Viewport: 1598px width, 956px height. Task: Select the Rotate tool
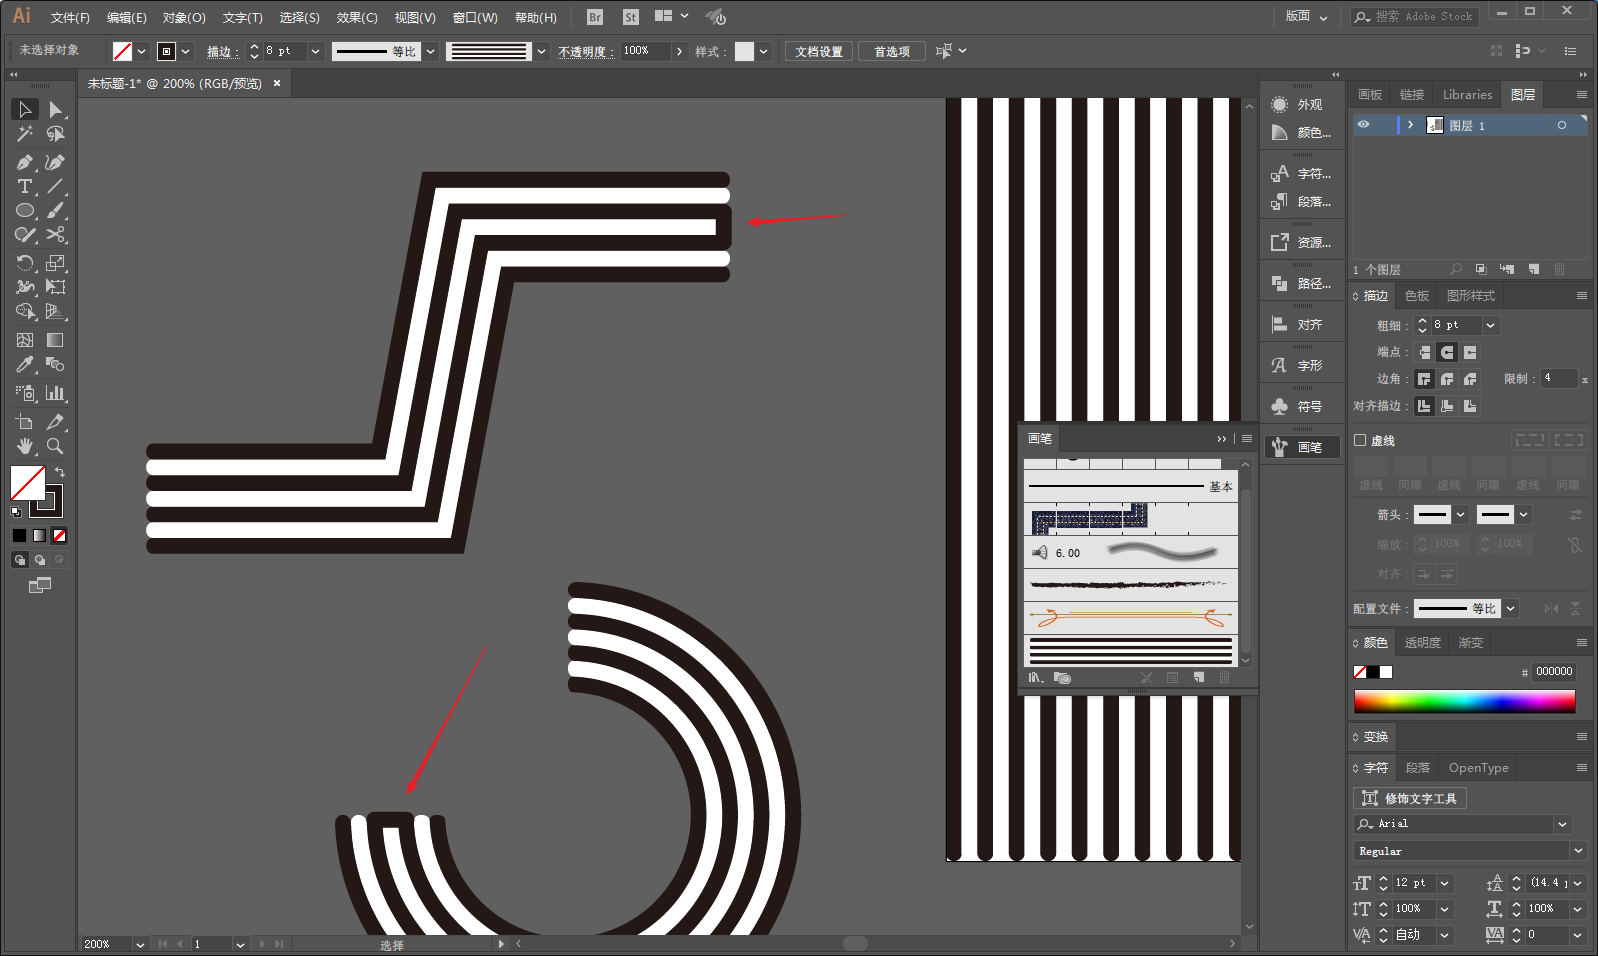pyautogui.click(x=25, y=263)
